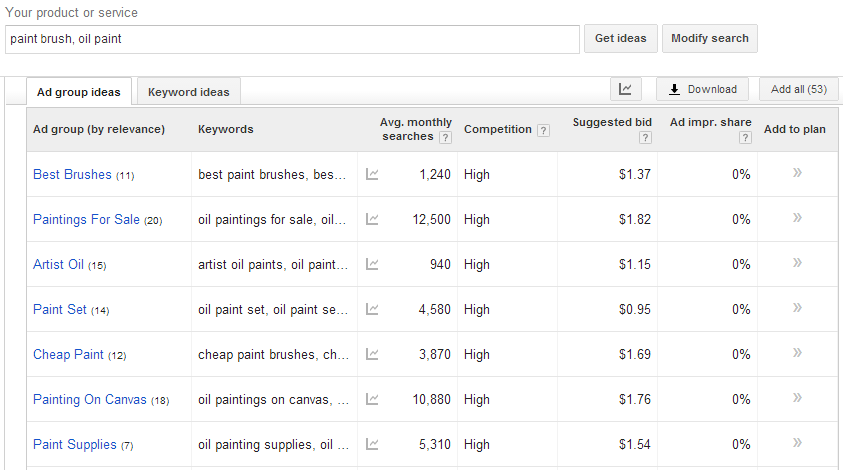Focus the product or service input field
843x470 pixels.
click(292, 39)
